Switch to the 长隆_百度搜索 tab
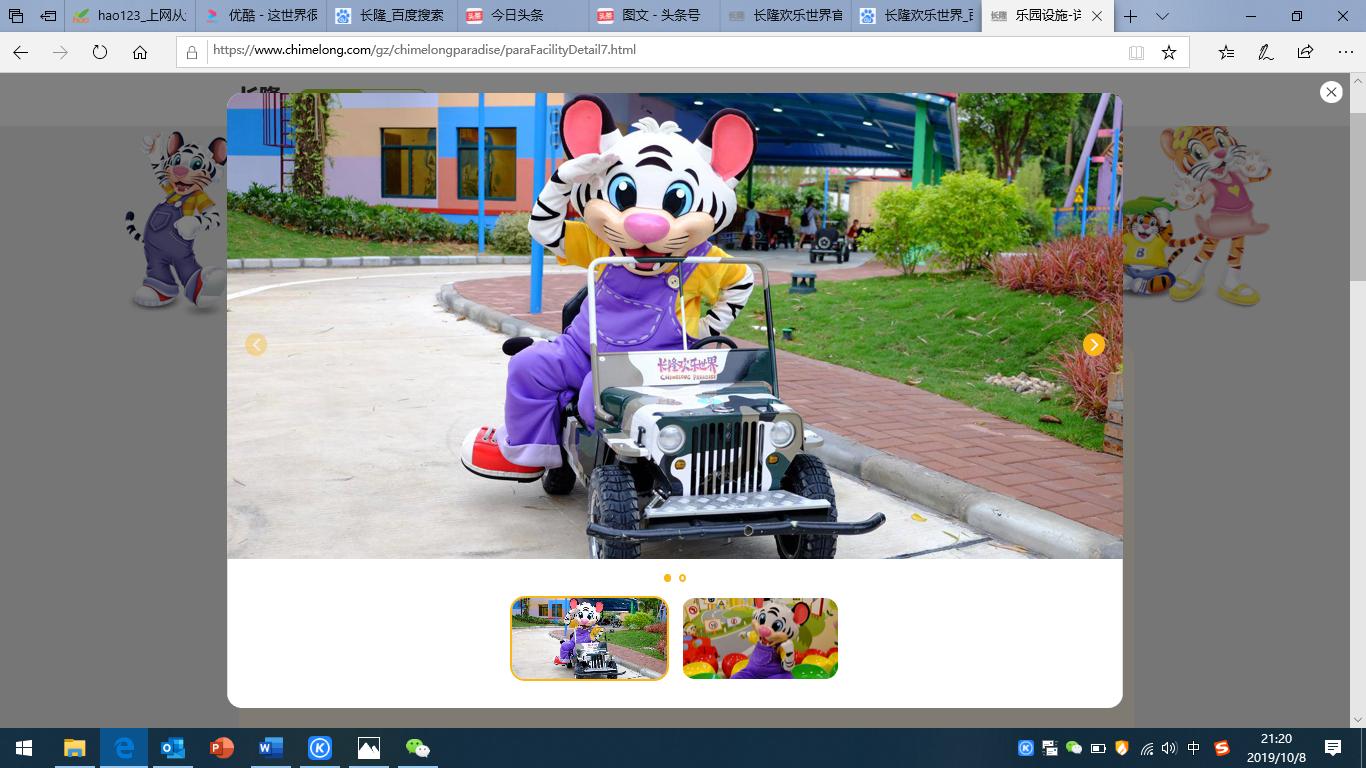1366x768 pixels. [393, 16]
